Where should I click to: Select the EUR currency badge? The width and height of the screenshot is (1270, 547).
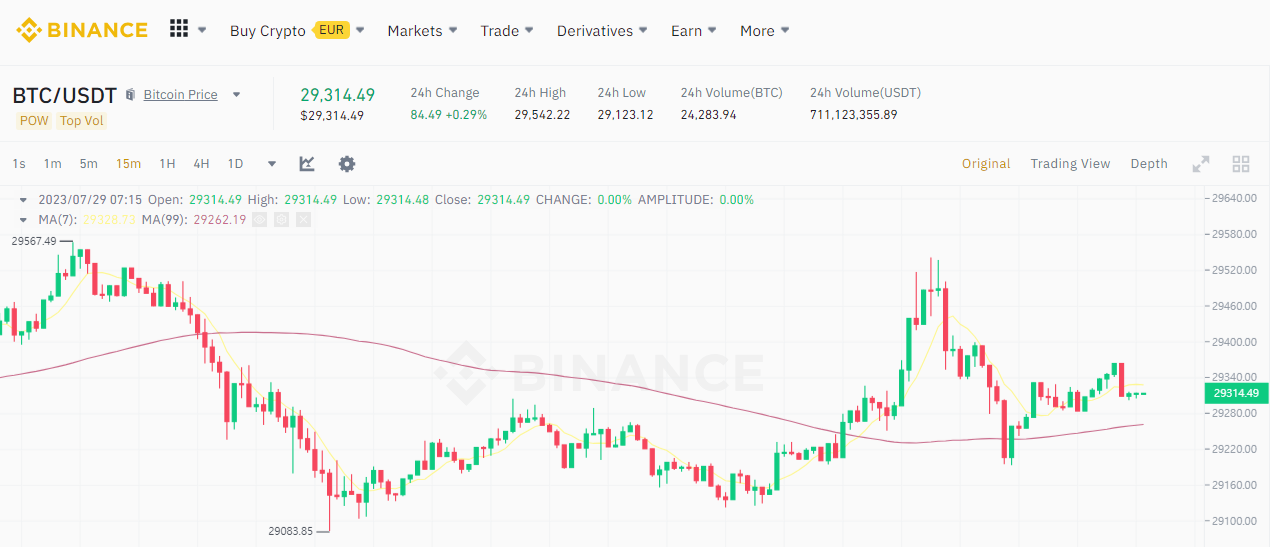[x=332, y=30]
